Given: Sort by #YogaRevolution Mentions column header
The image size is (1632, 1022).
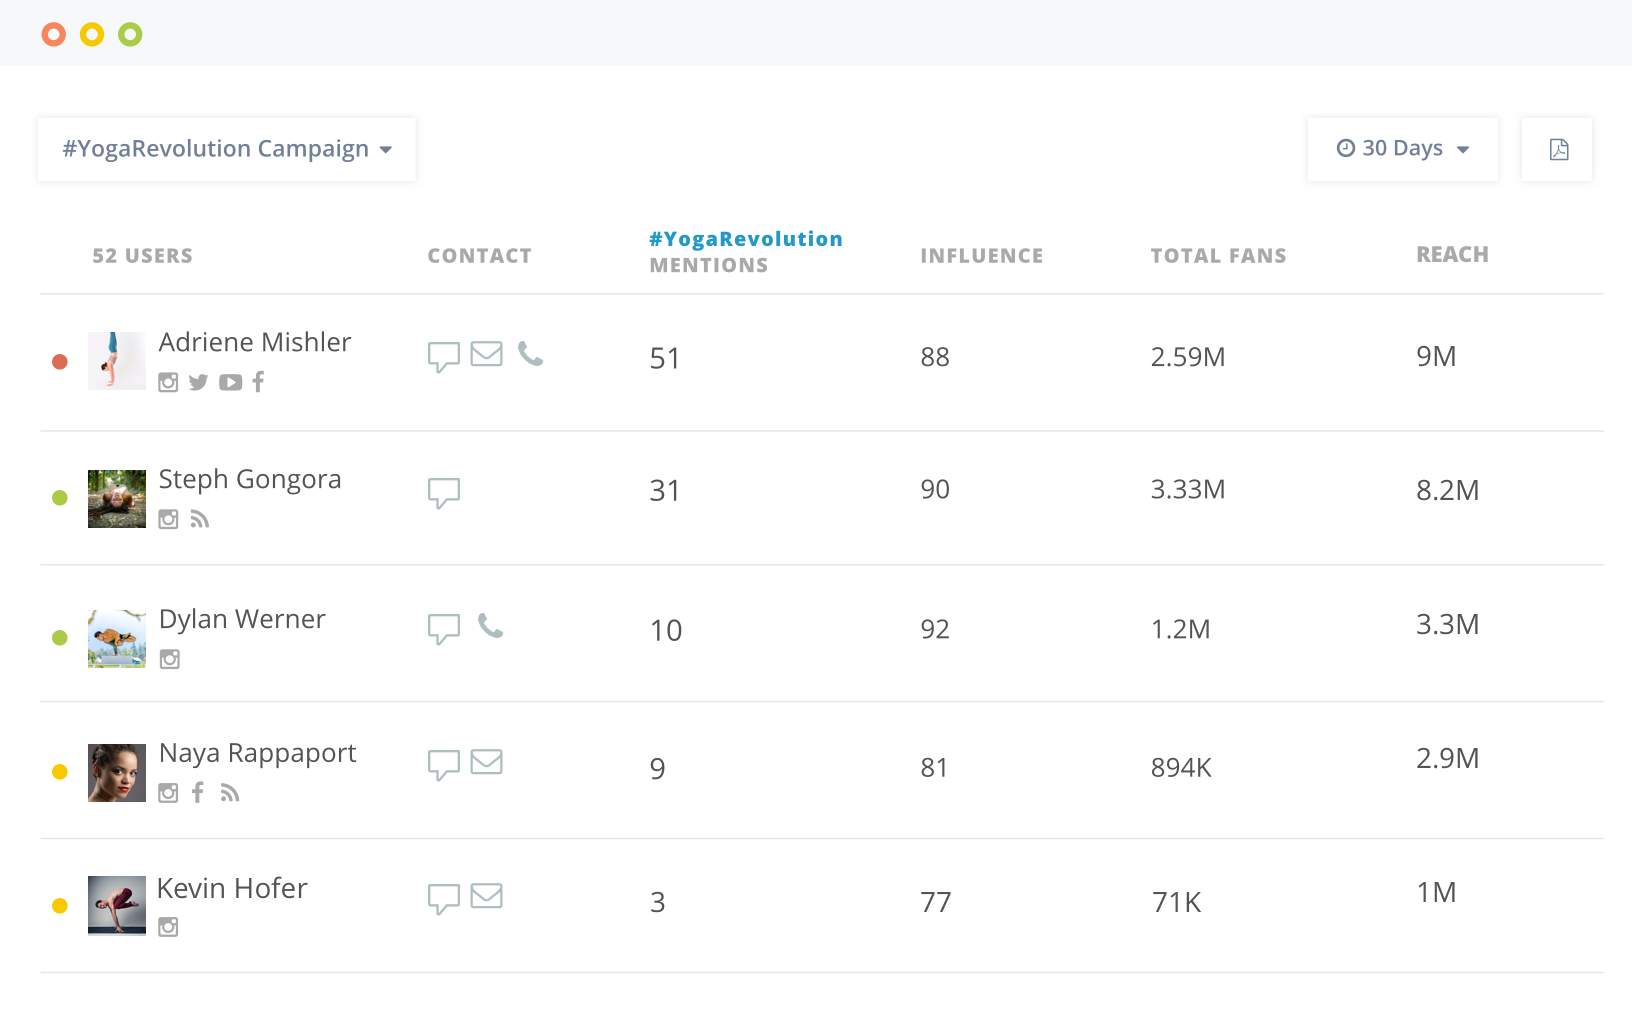Looking at the screenshot, I should (745, 252).
